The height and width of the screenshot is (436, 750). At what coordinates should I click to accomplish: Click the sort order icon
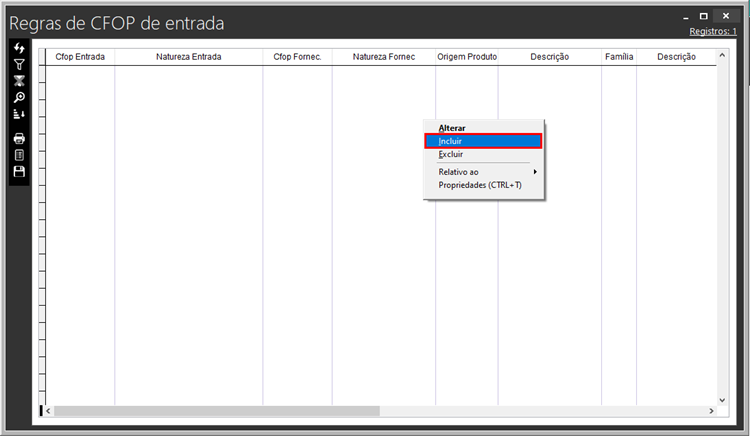pyautogui.click(x=19, y=114)
